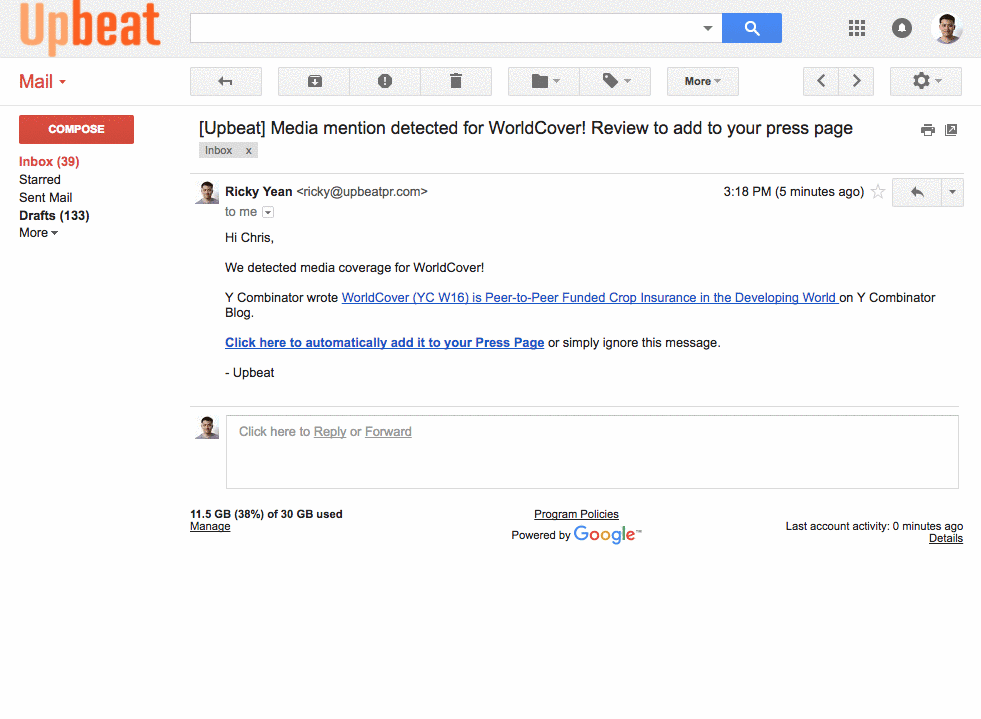Open the Labels tag dropdown

(615, 81)
